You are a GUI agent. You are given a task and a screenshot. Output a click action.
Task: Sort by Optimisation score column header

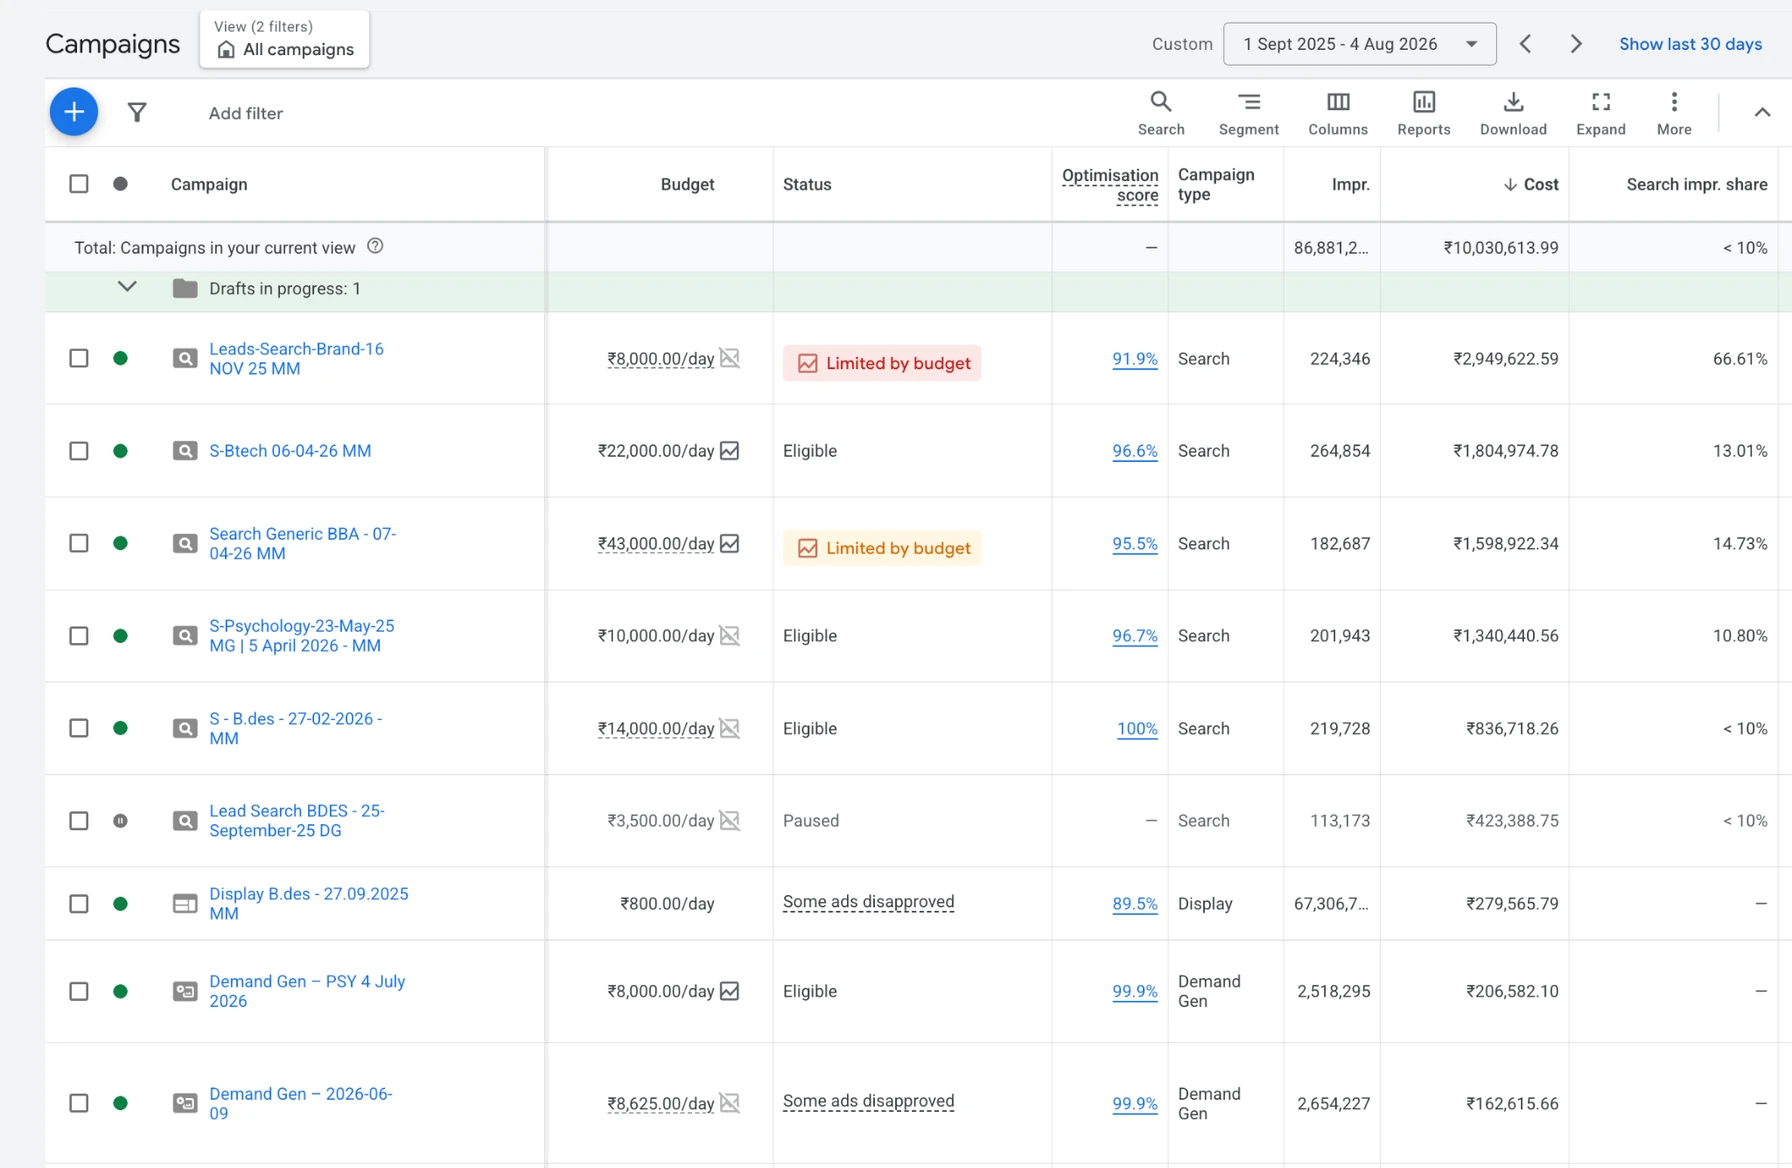click(1110, 185)
